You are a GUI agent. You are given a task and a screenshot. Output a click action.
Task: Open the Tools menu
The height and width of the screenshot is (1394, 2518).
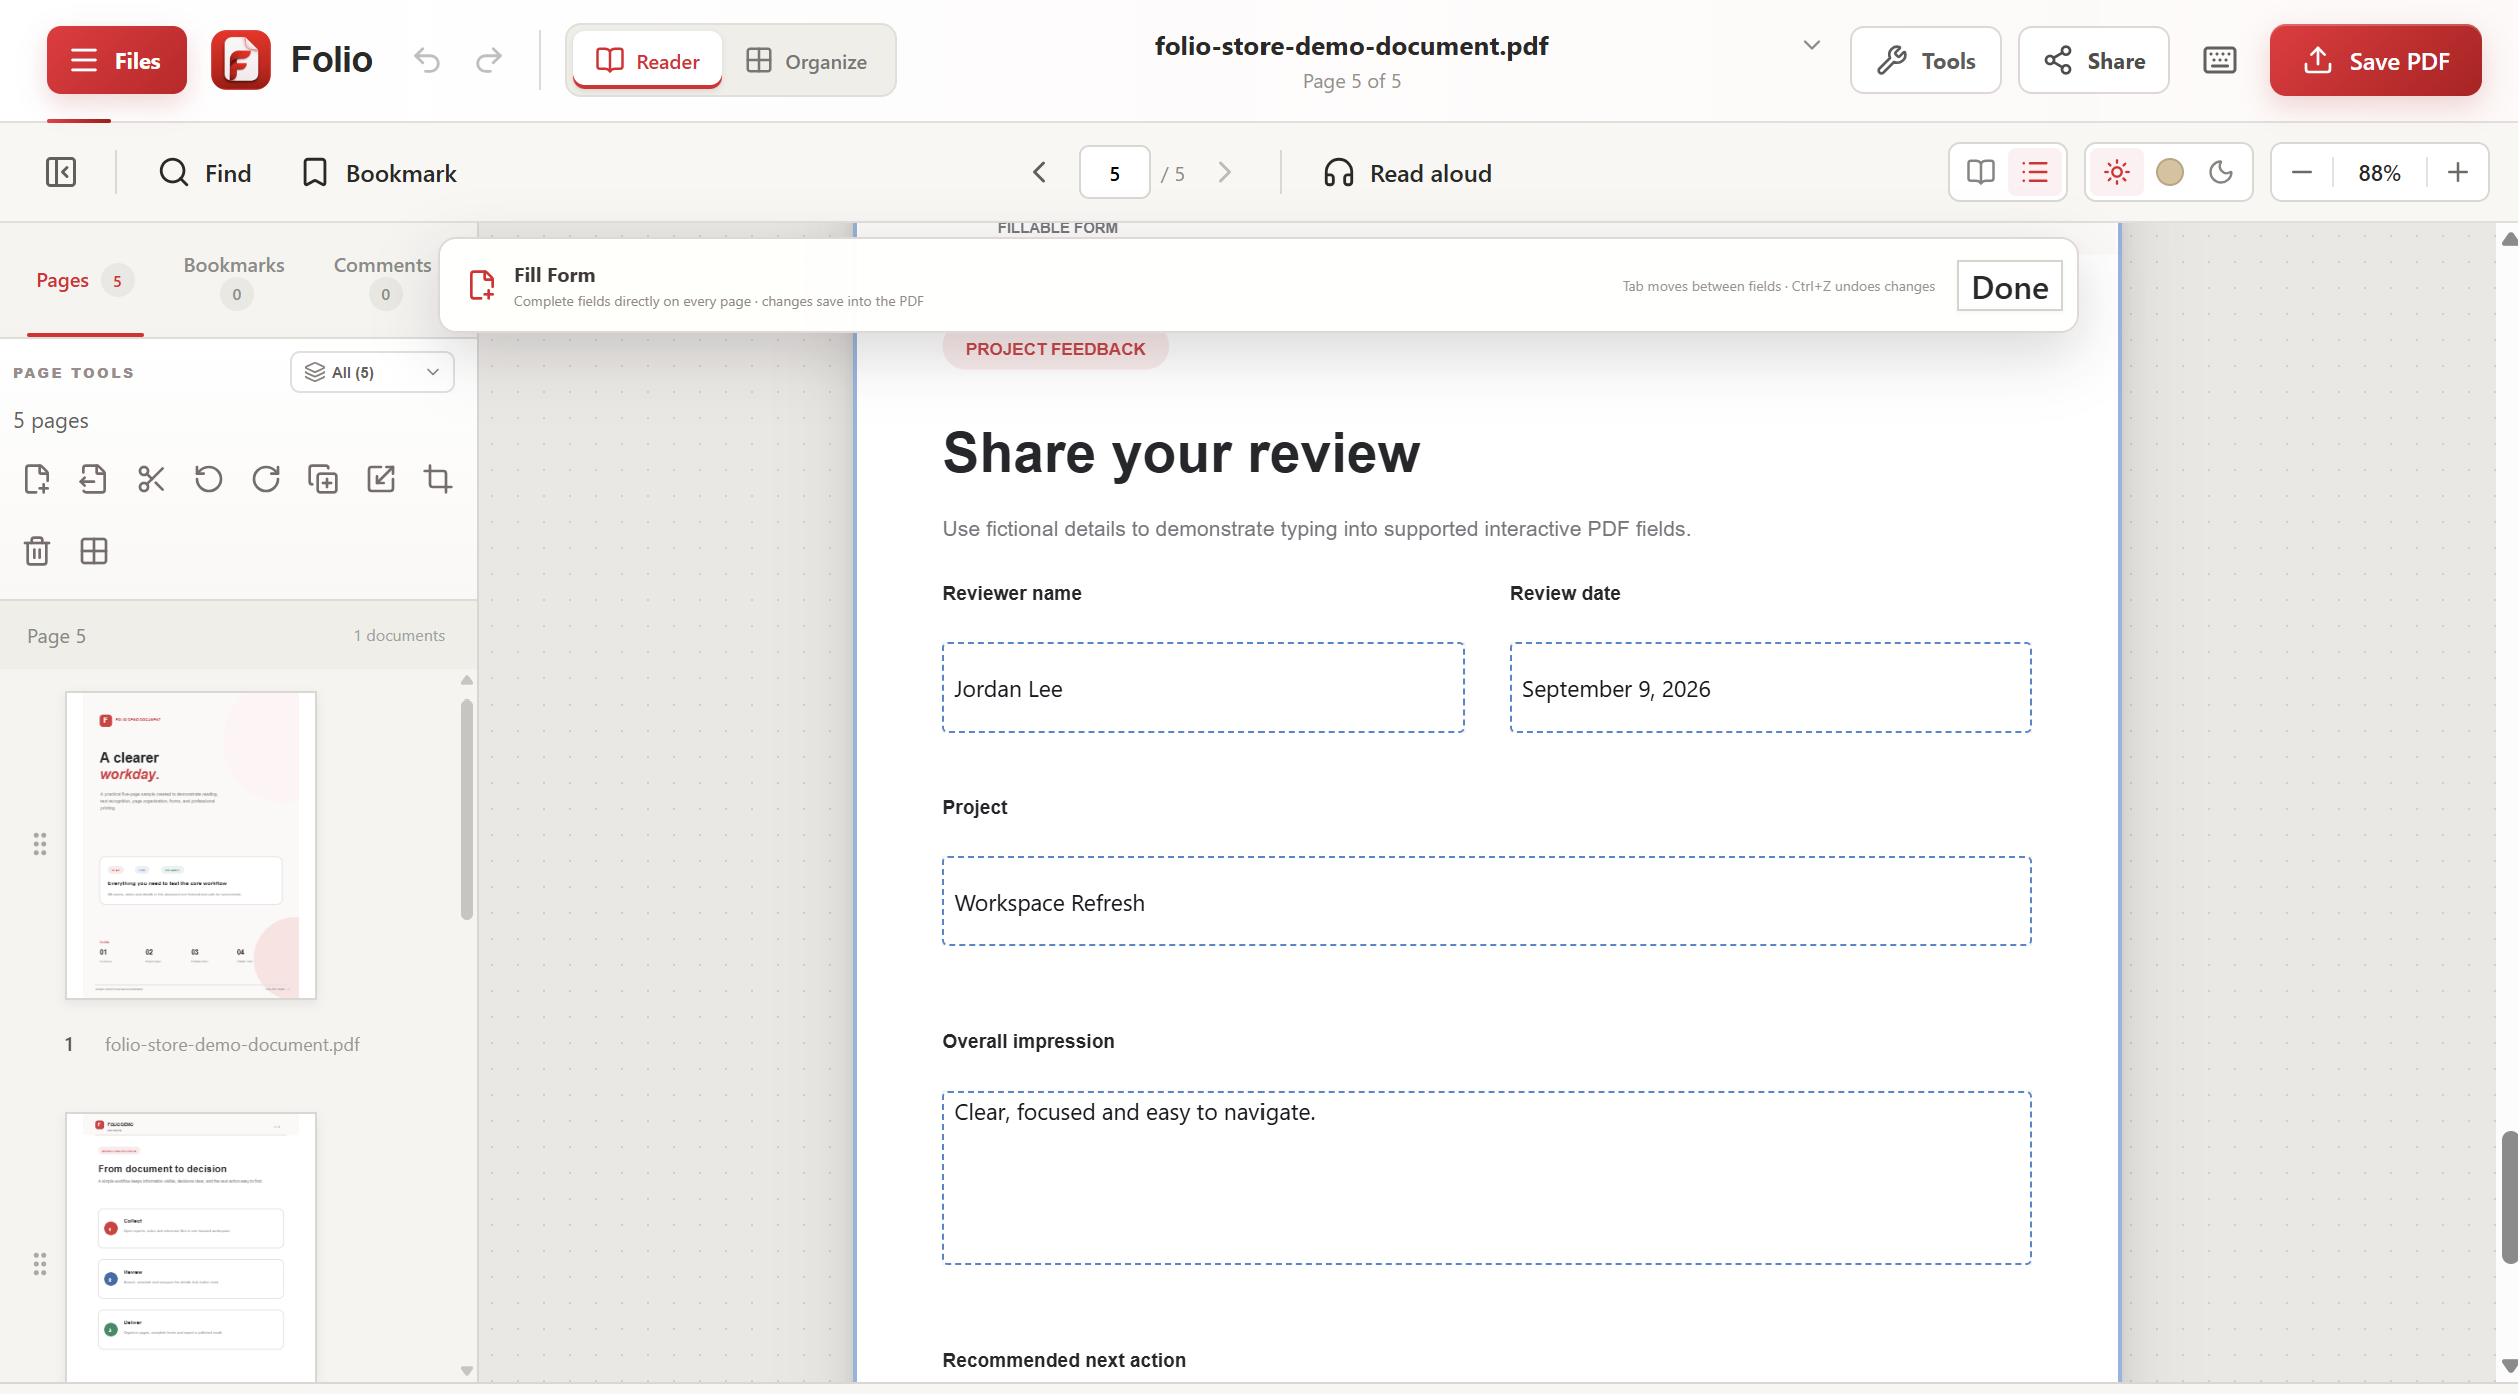tap(1925, 60)
